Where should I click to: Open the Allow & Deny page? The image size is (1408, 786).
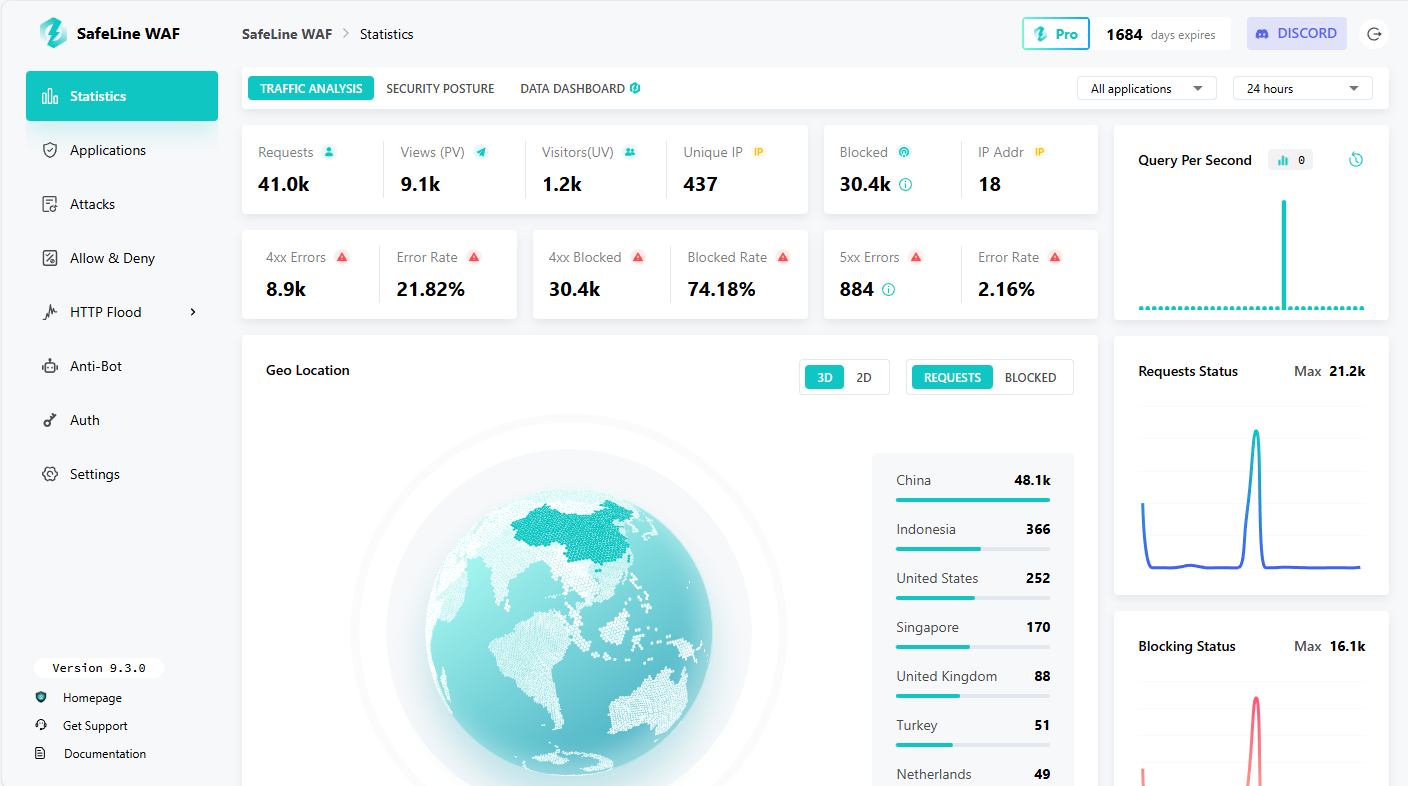pos(122,258)
